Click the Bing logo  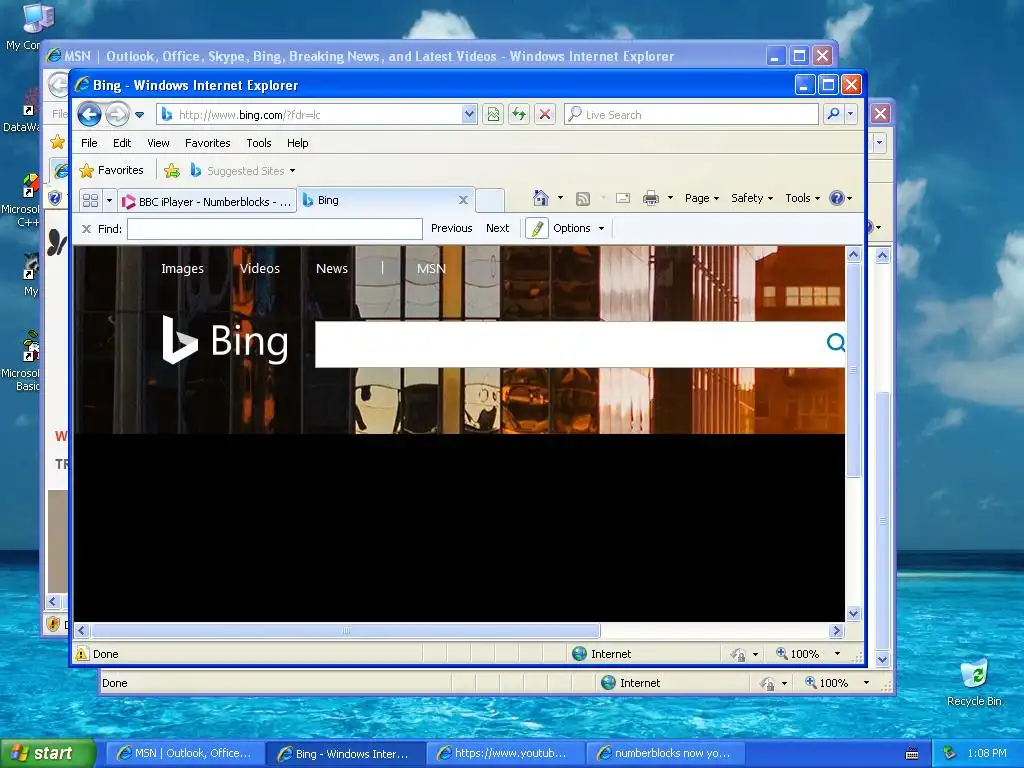coord(225,340)
